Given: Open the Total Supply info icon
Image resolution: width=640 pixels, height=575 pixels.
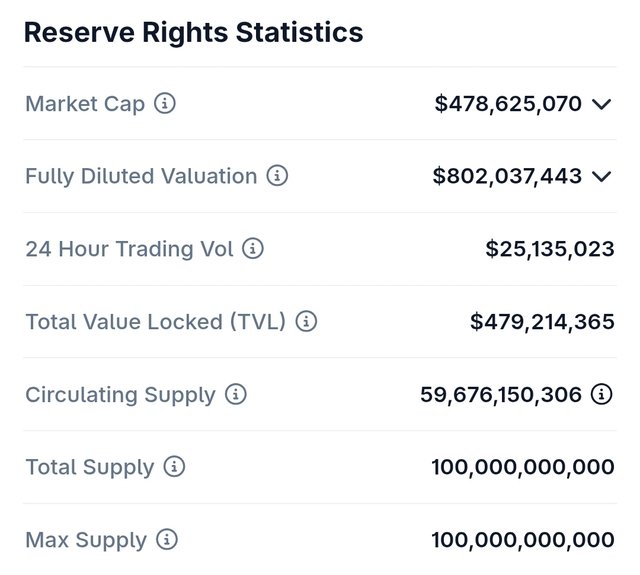Looking at the screenshot, I should coord(174,467).
